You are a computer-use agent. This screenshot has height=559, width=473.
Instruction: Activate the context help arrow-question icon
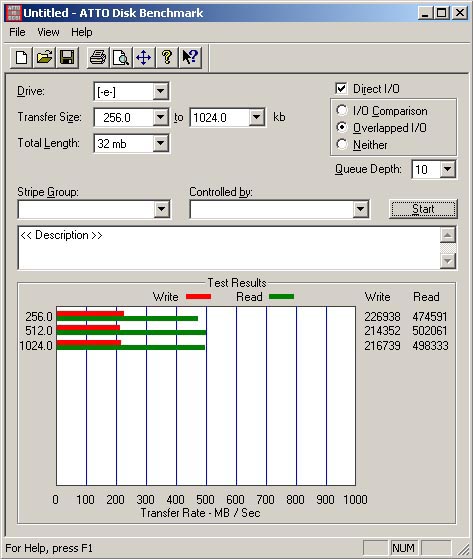190,57
